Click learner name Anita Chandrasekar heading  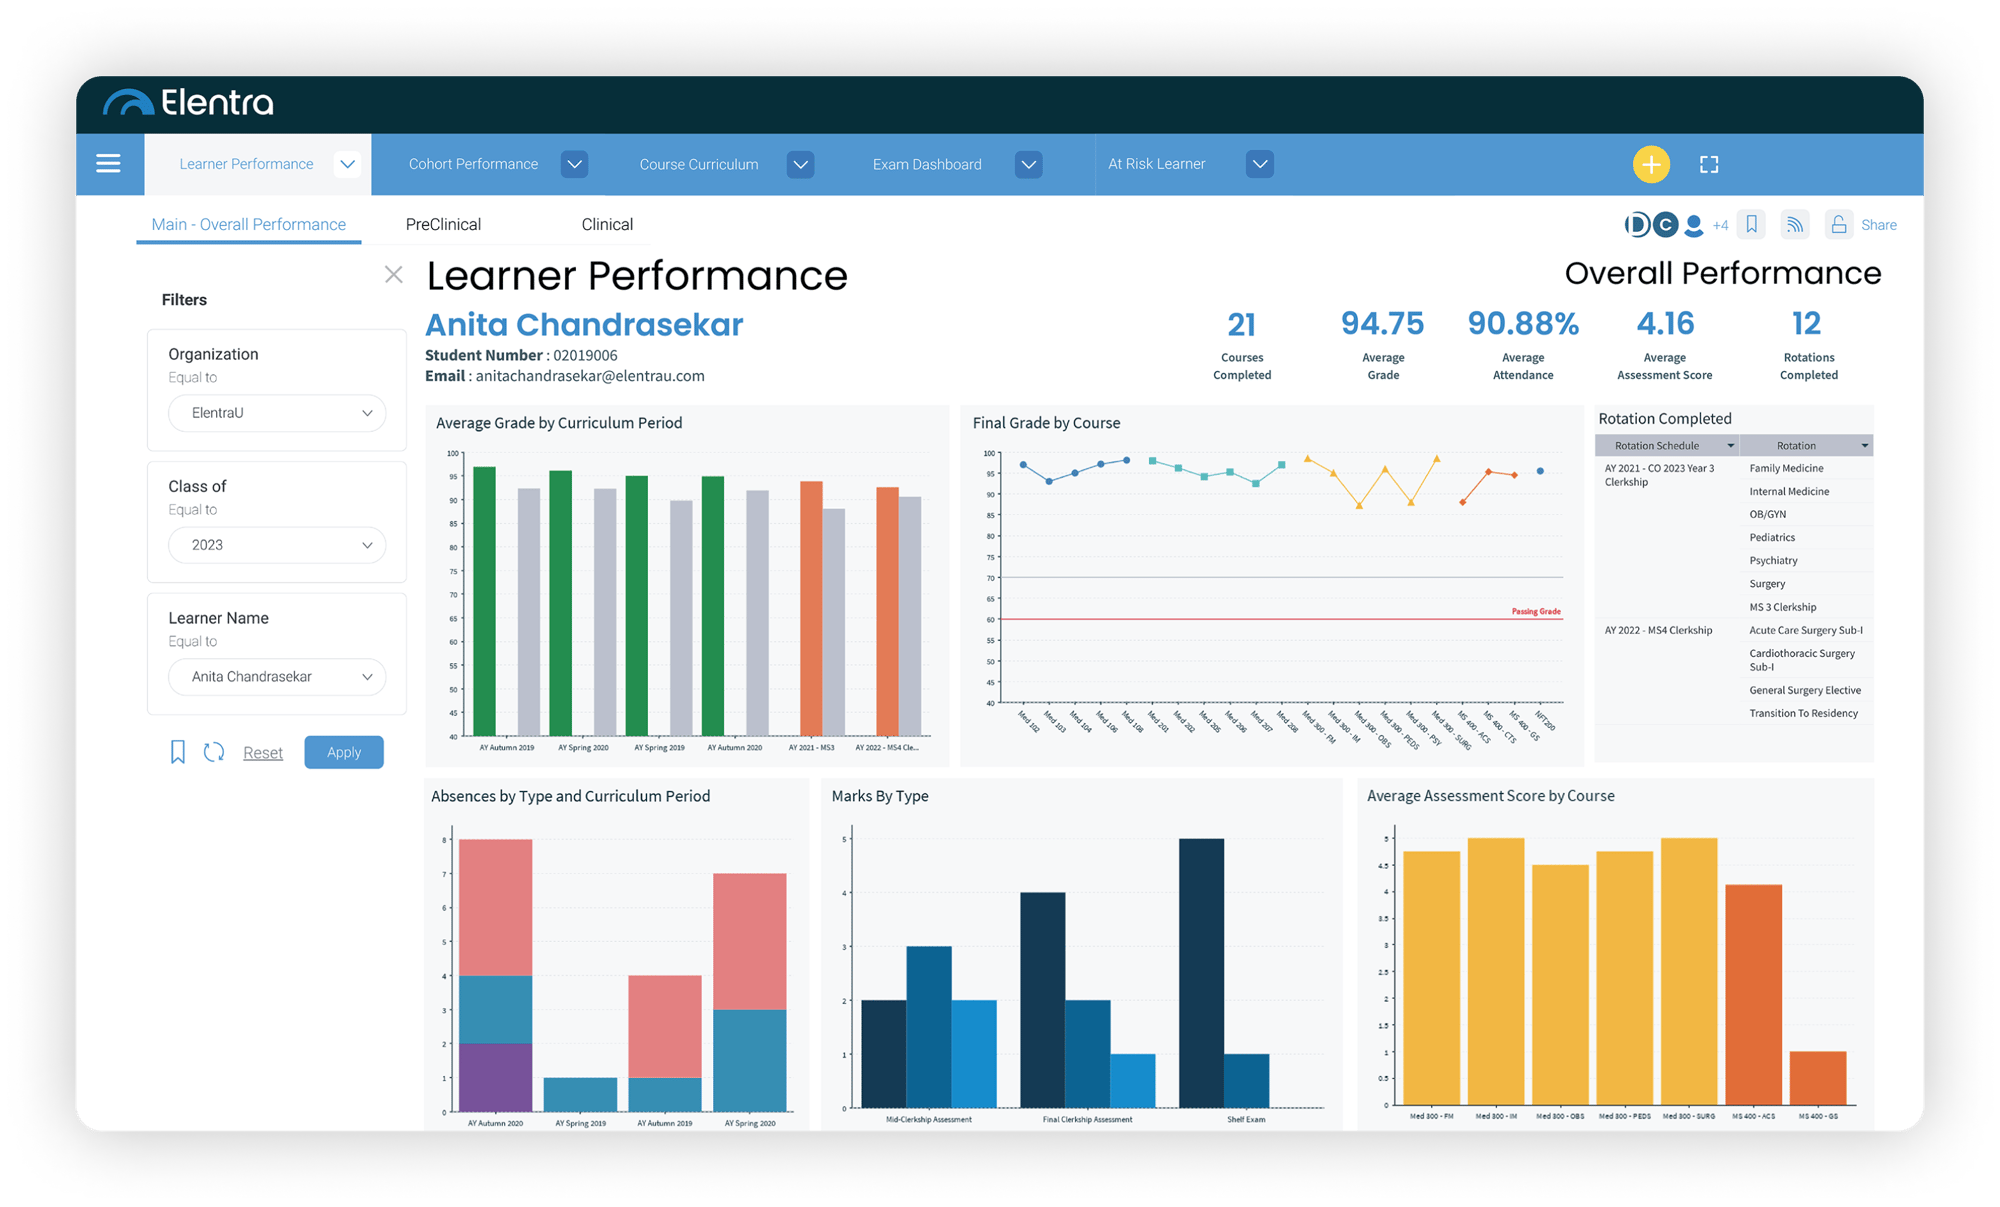584,325
